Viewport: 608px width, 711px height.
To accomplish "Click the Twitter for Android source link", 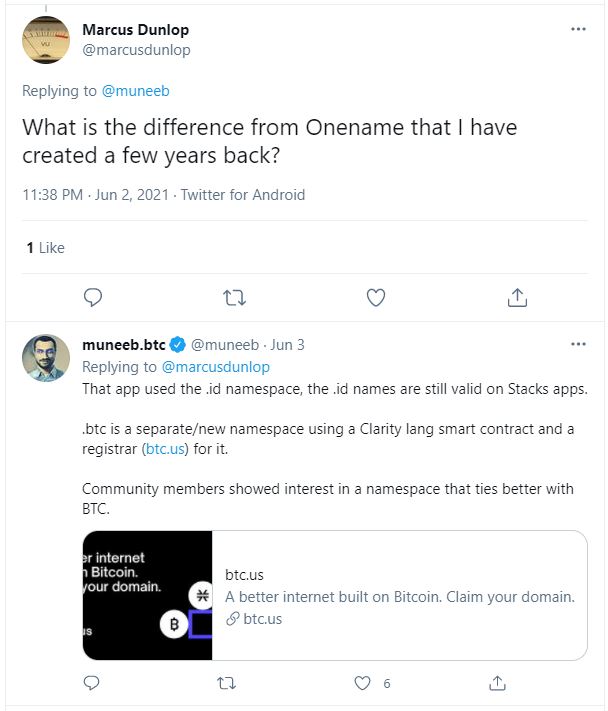I will point(243,195).
